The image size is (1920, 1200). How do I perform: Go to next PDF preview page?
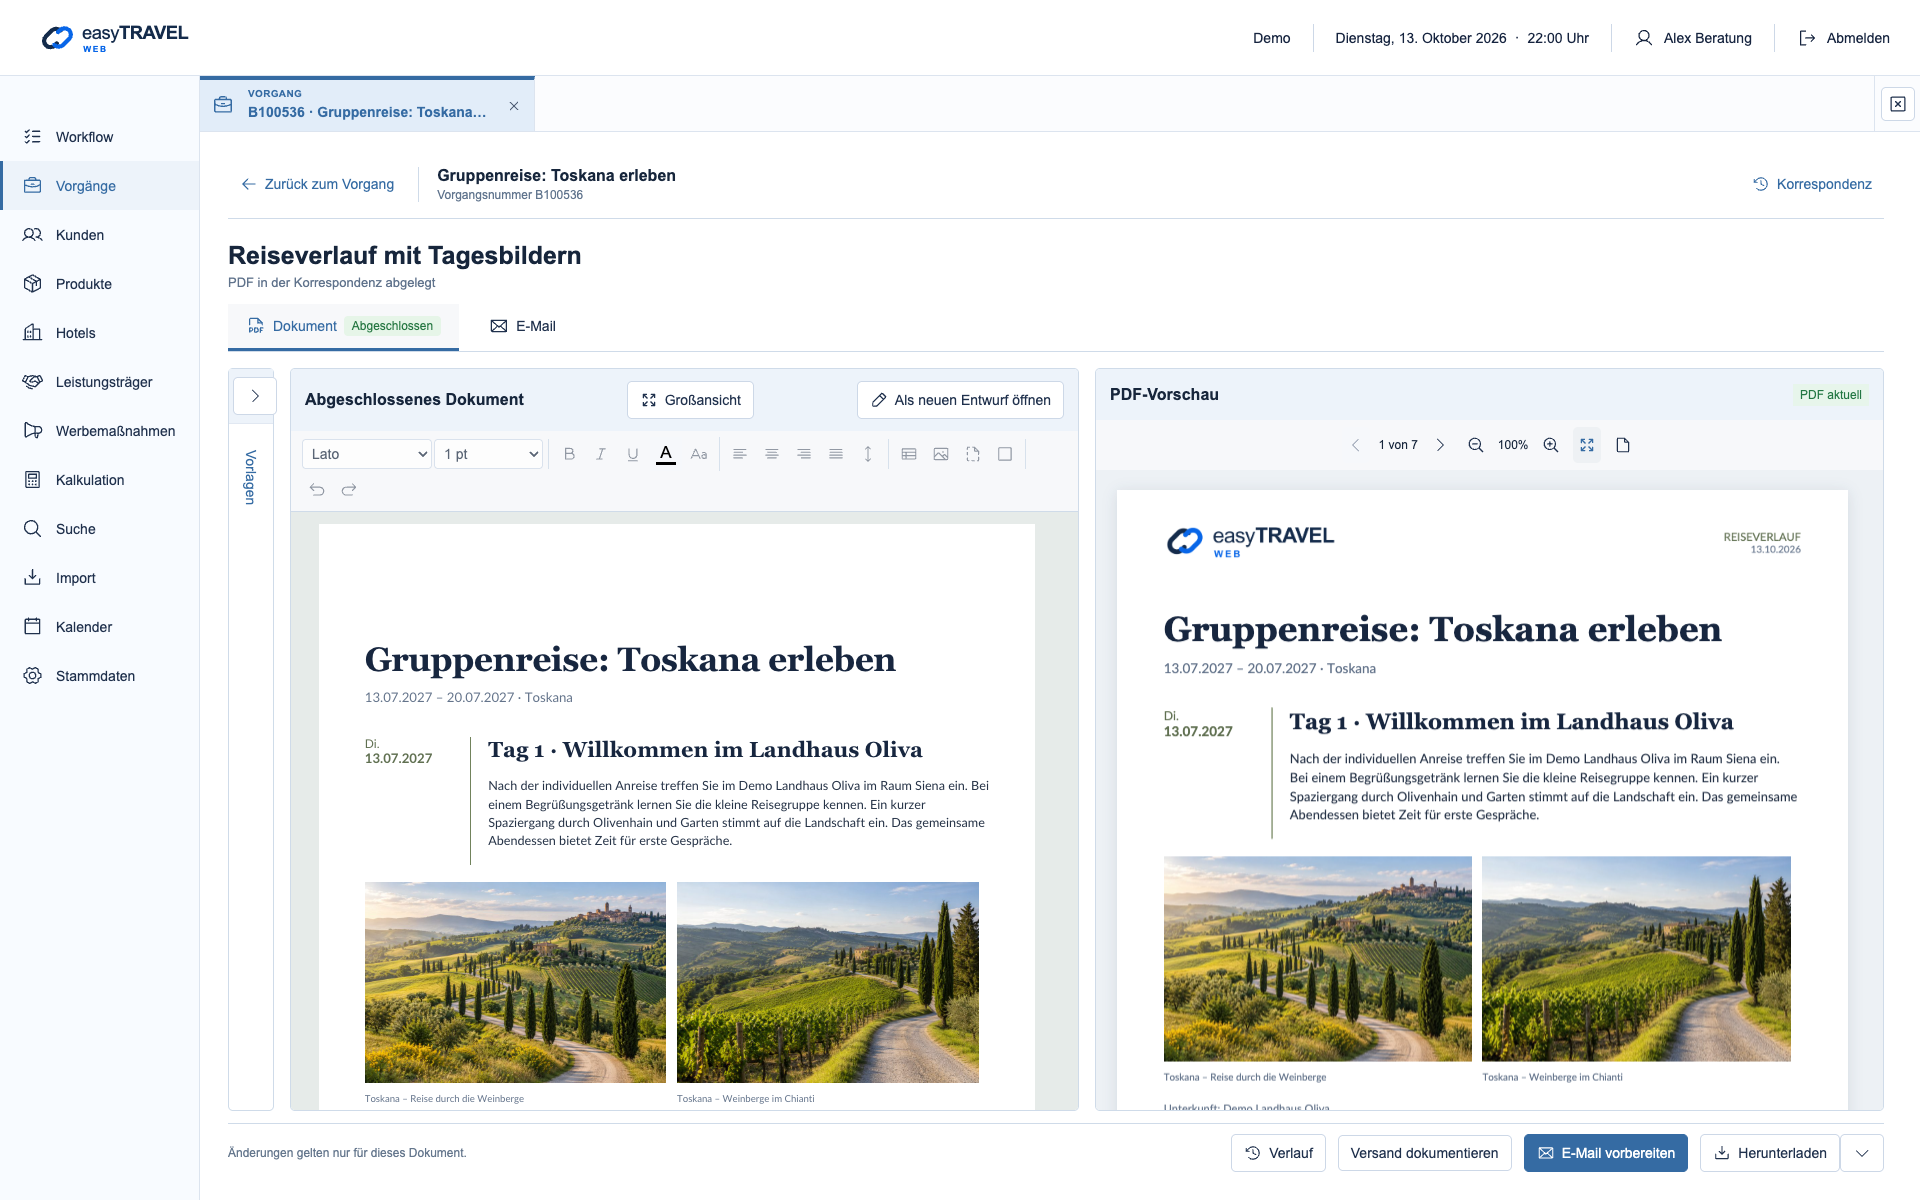(x=1441, y=445)
